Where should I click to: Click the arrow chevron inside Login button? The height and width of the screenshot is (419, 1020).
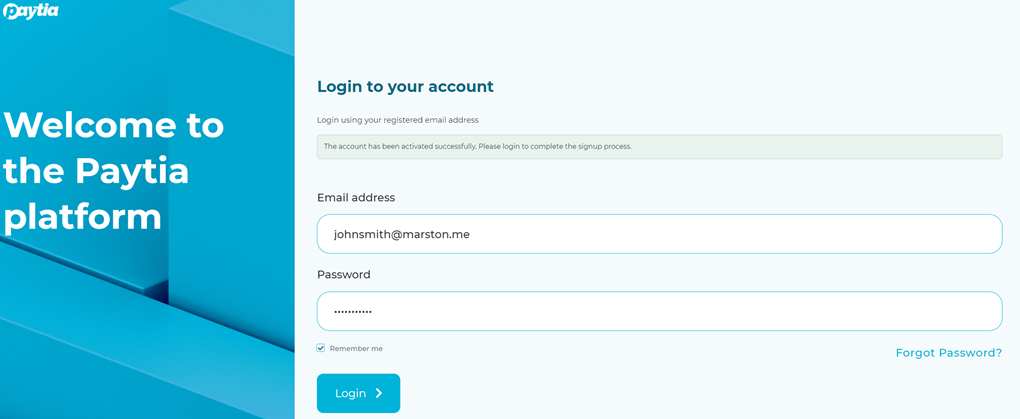(379, 393)
